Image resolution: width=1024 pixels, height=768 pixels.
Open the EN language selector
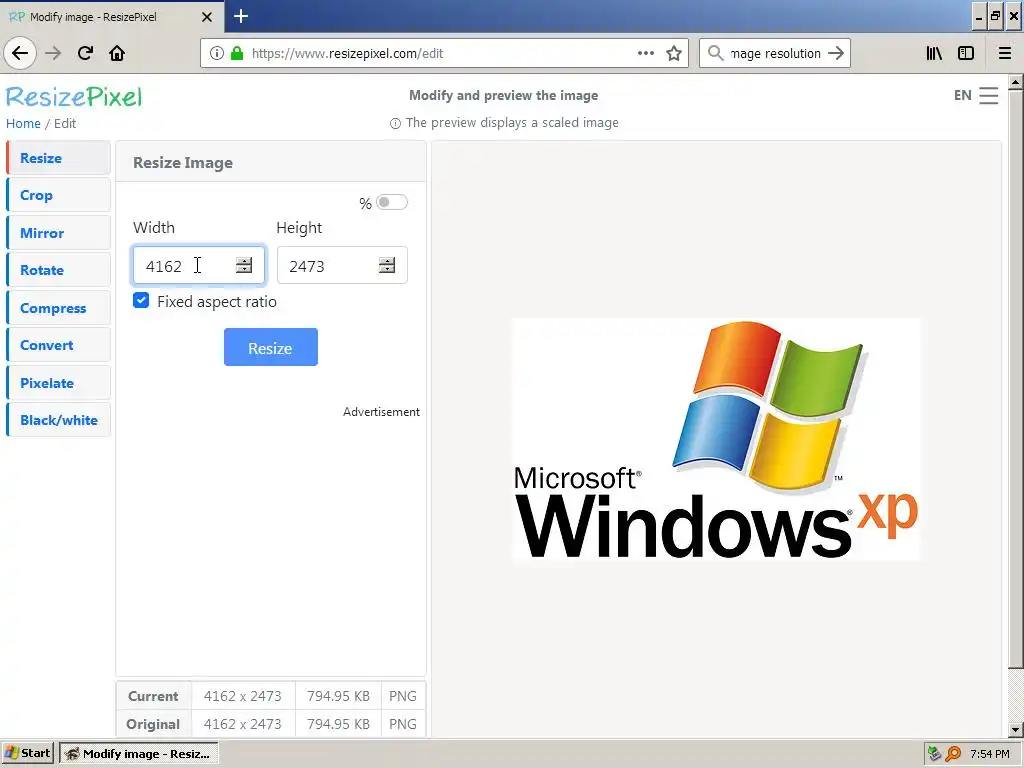pos(962,95)
